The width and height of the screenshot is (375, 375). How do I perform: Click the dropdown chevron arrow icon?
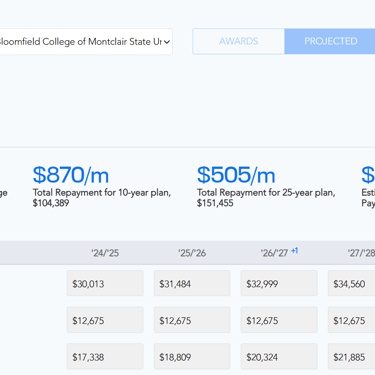click(x=167, y=42)
